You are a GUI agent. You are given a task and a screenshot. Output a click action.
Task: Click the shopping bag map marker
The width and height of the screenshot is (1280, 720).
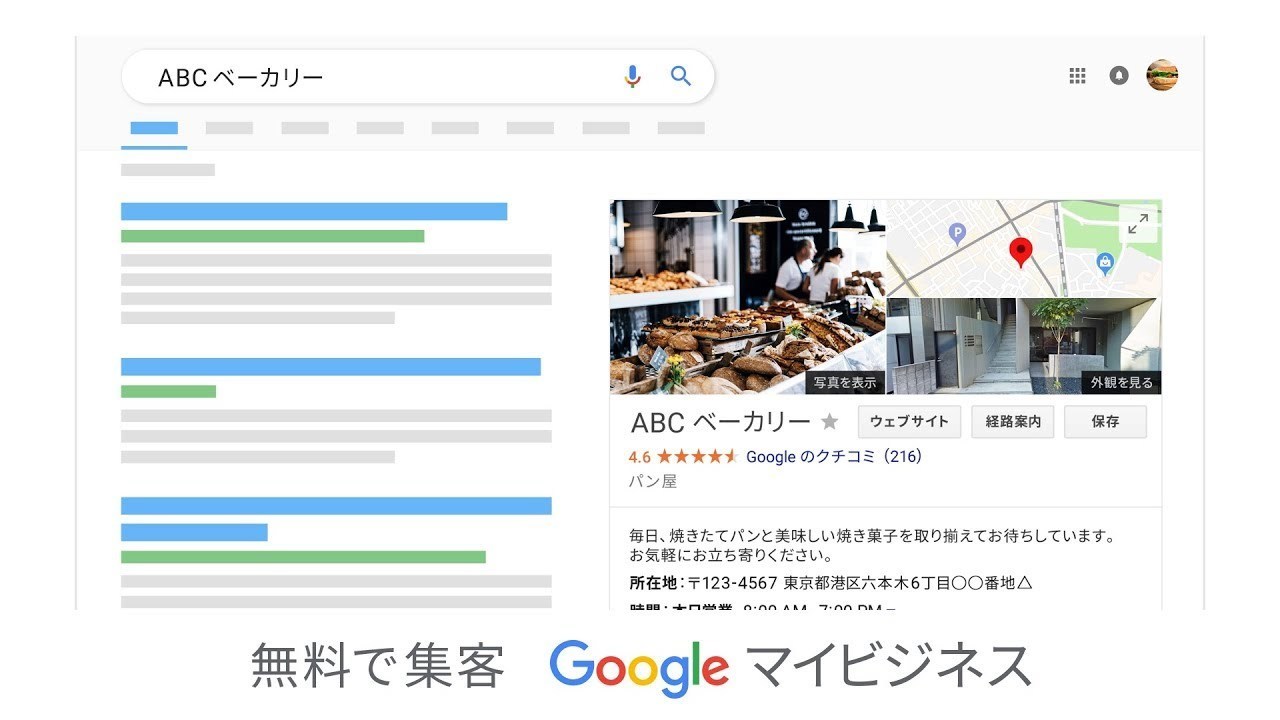(1105, 263)
